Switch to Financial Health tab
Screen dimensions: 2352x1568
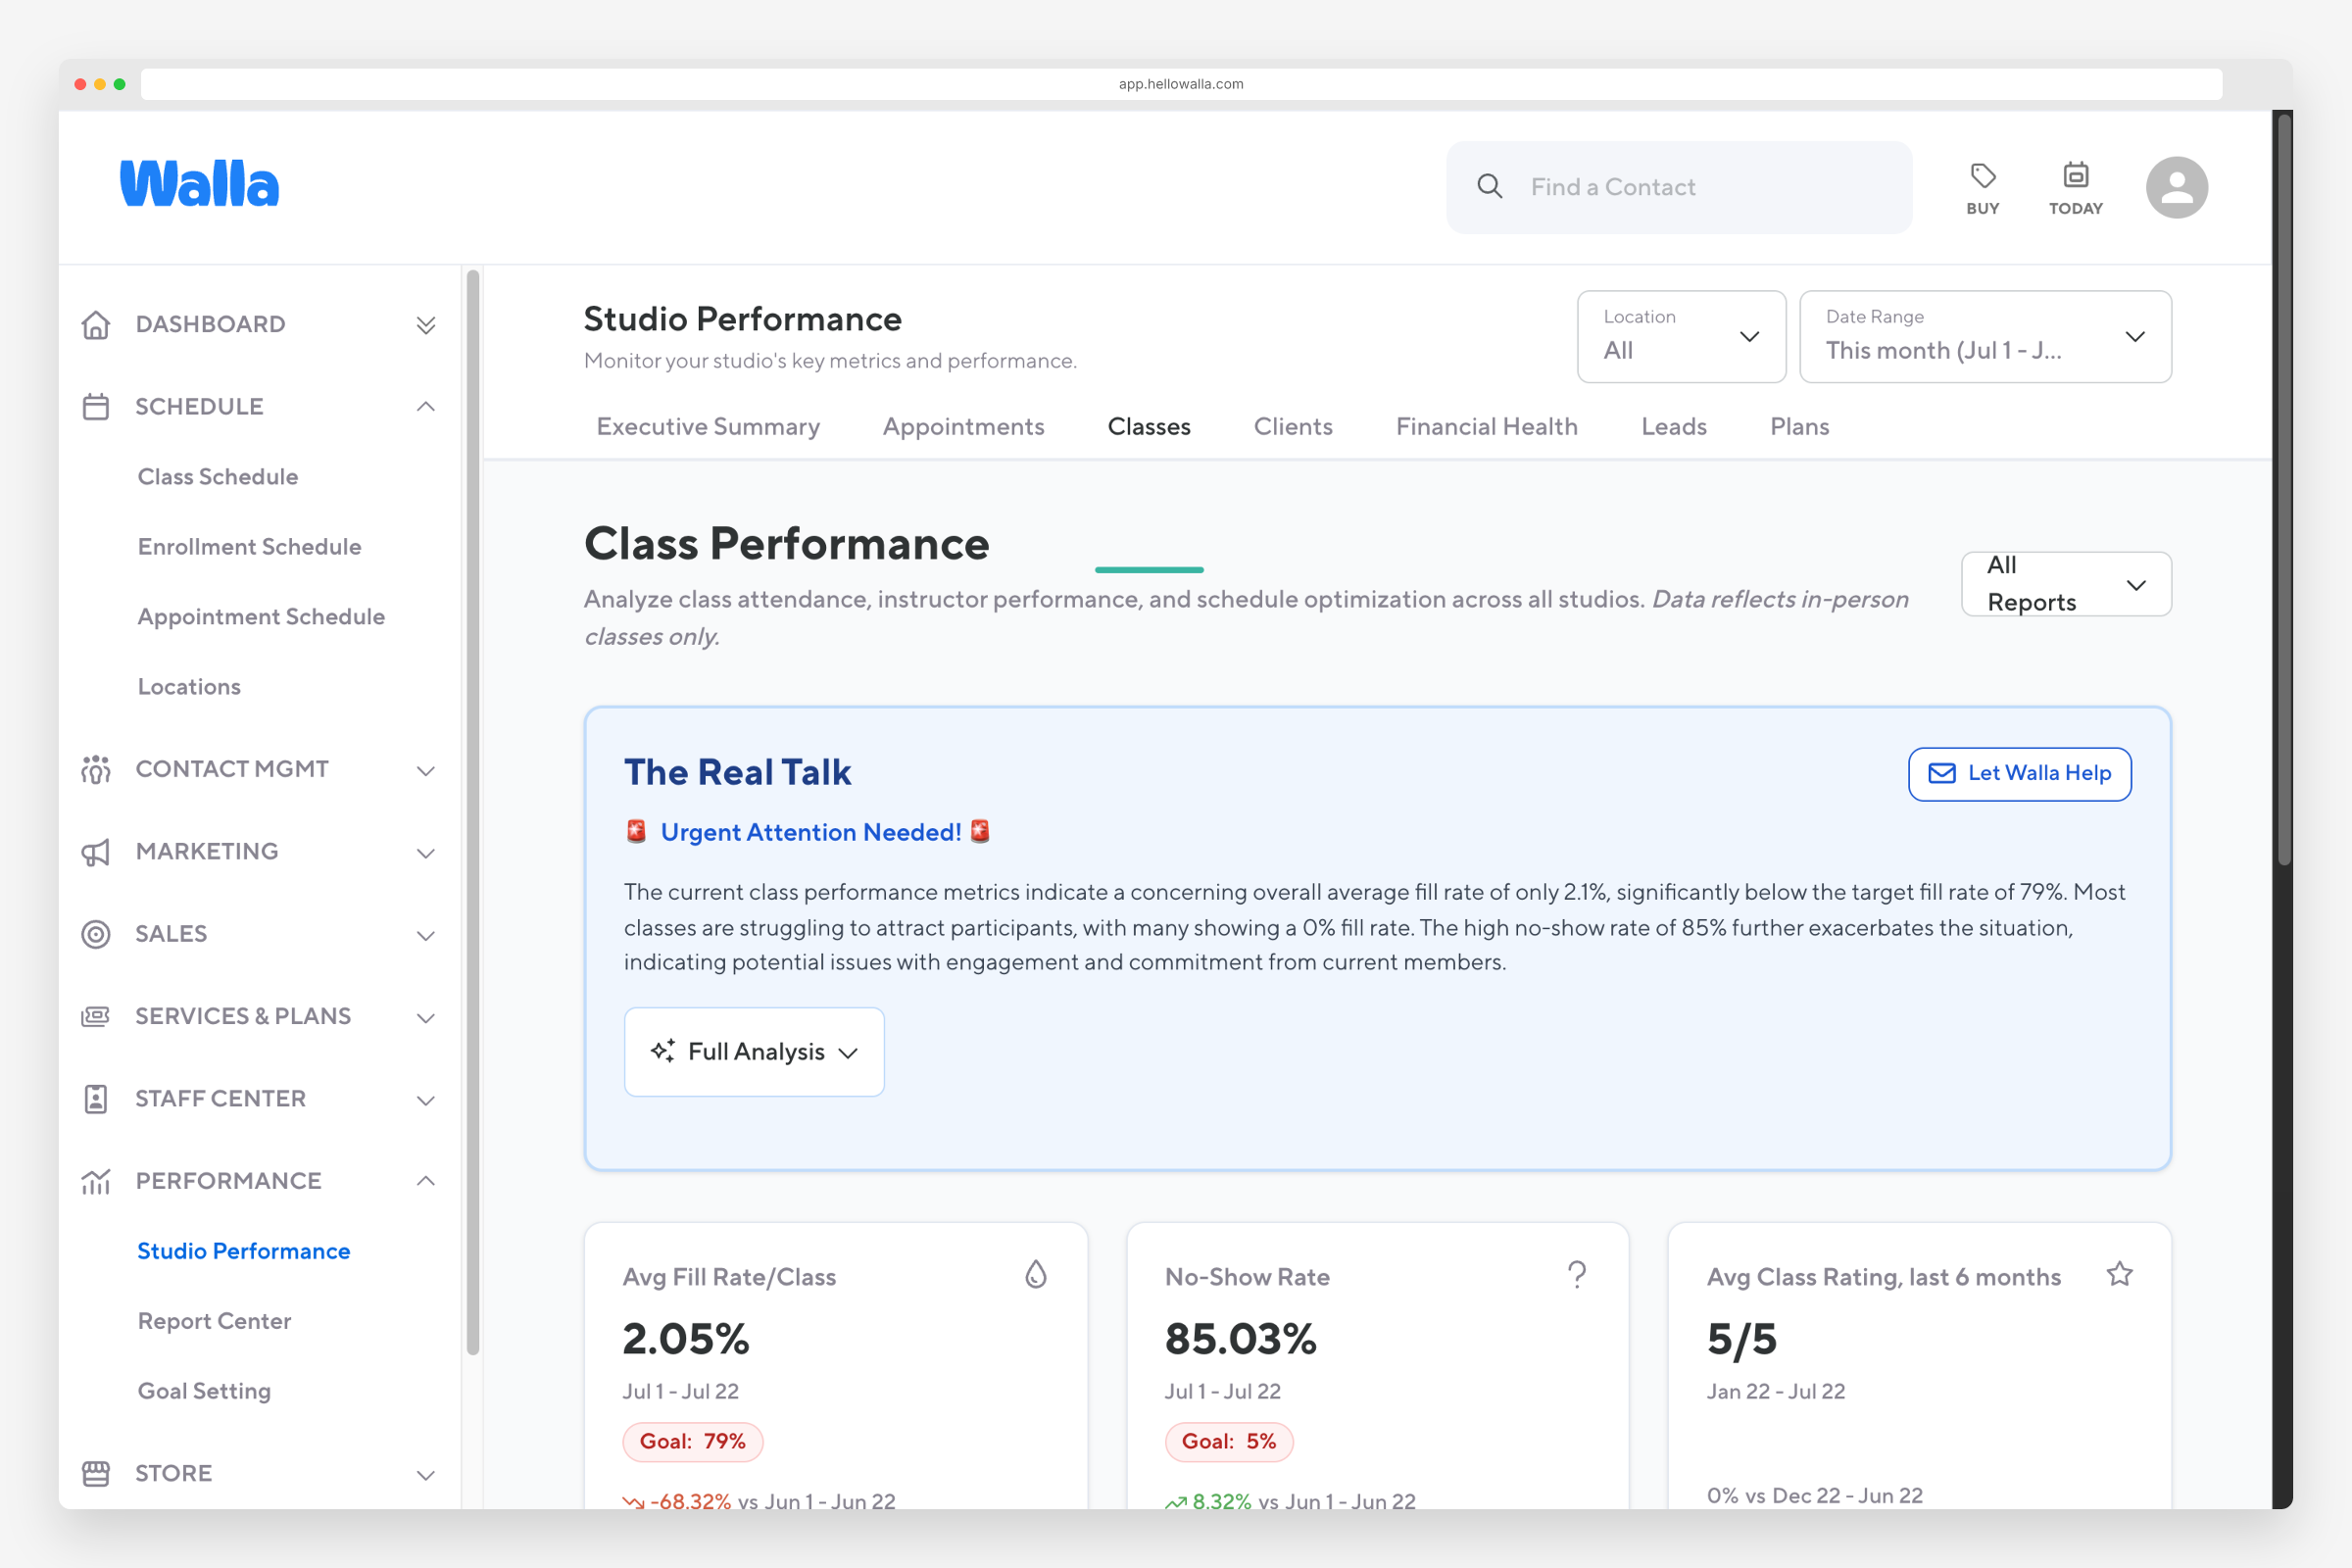pyautogui.click(x=1487, y=427)
